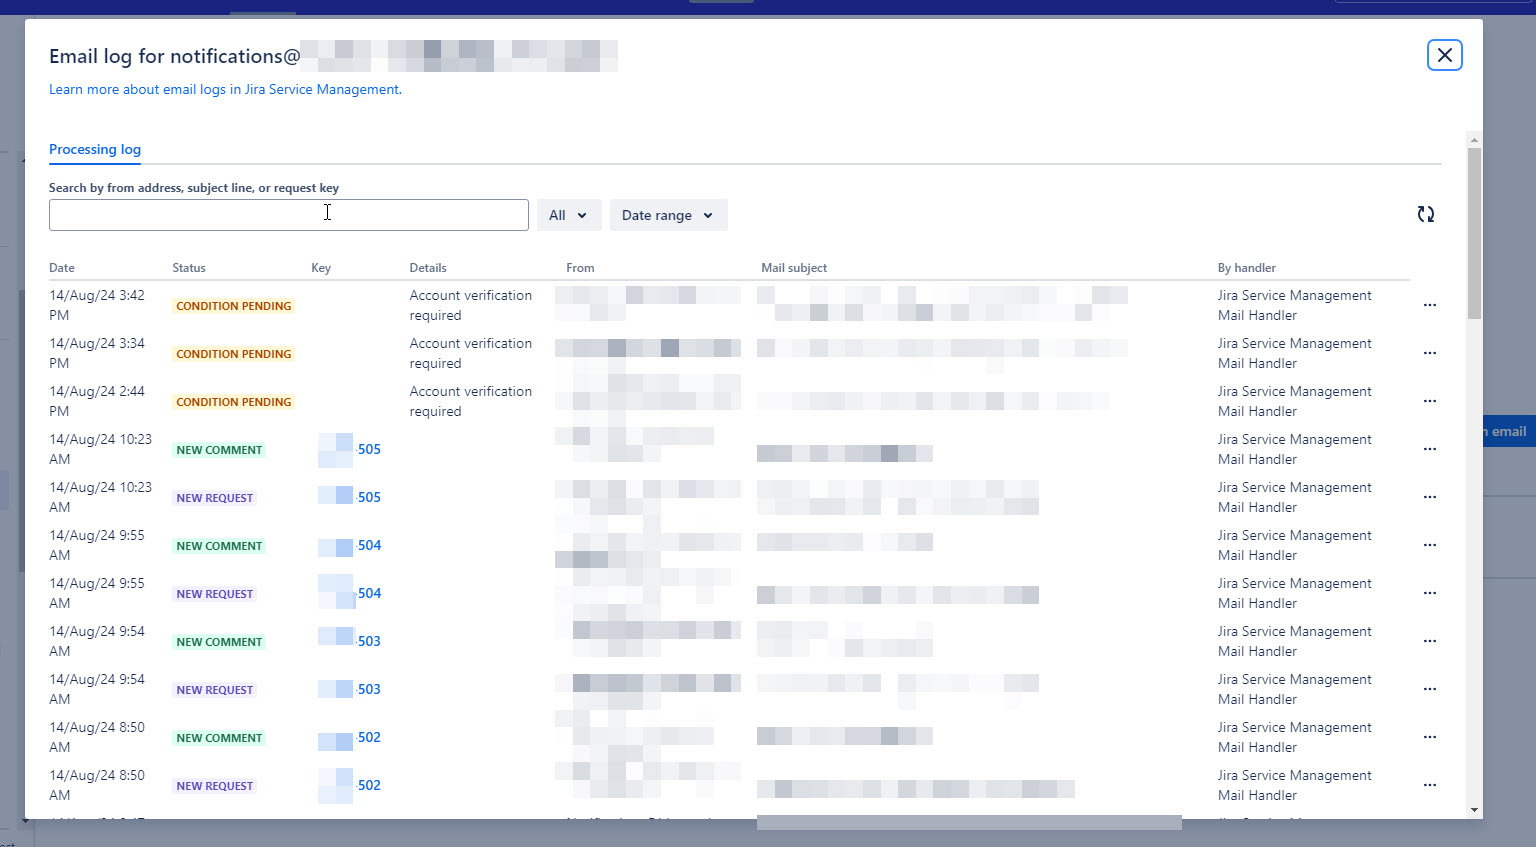The width and height of the screenshot is (1536, 847).
Task: Click the Mail subject column header
Action: (x=794, y=268)
